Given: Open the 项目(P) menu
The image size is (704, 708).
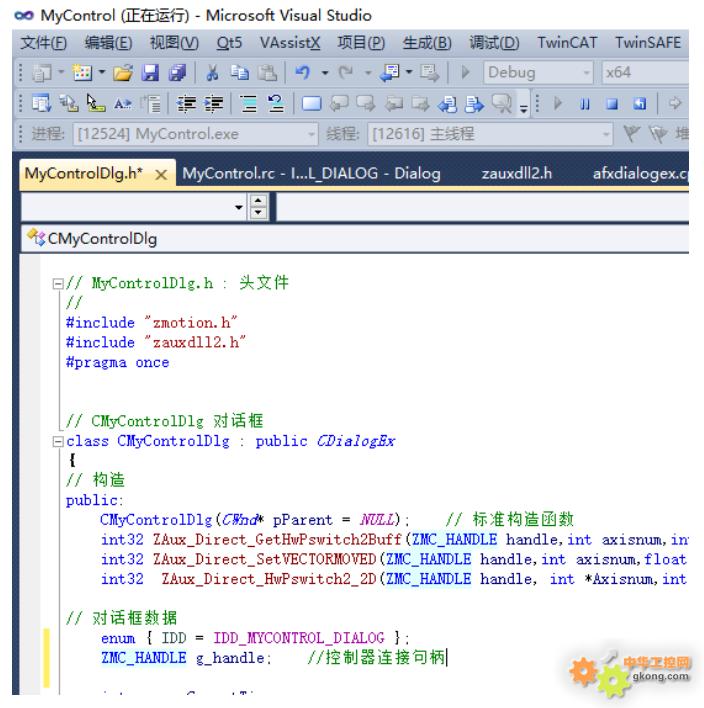Looking at the screenshot, I should click(361, 43).
